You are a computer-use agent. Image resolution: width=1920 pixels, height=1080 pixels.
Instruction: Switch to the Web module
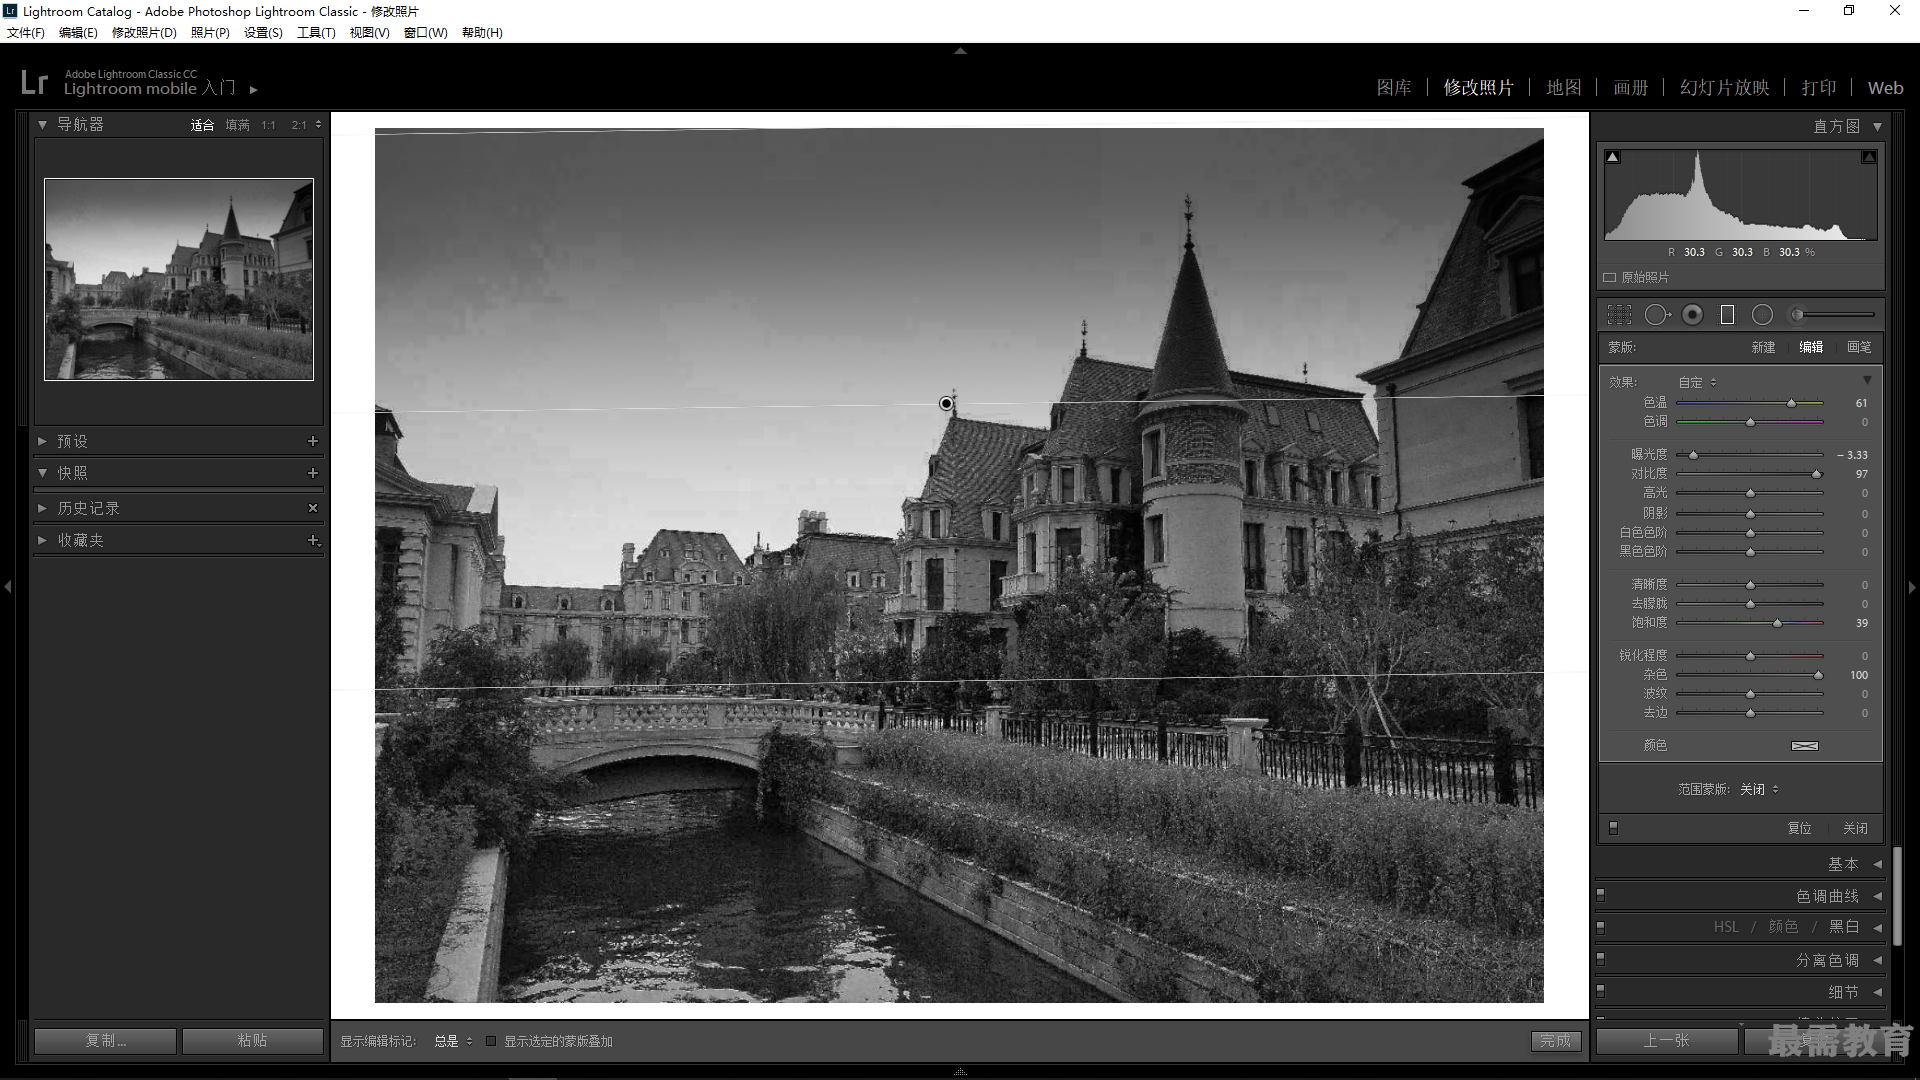[x=1885, y=88]
